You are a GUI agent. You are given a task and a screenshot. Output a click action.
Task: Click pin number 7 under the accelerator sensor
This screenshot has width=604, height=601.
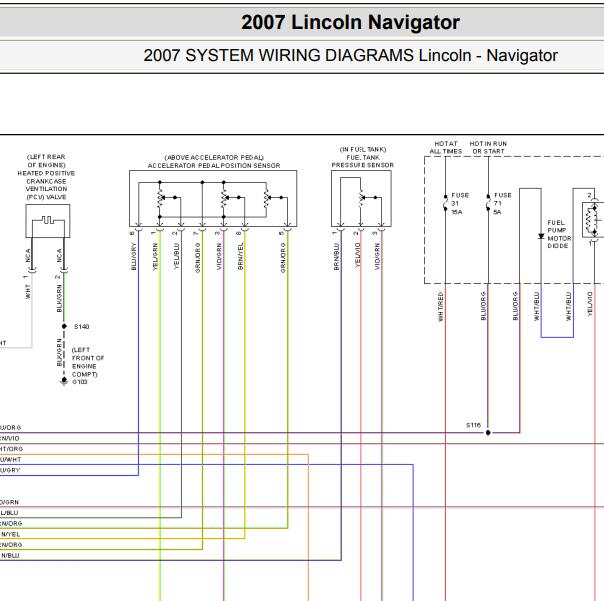(x=196, y=233)
